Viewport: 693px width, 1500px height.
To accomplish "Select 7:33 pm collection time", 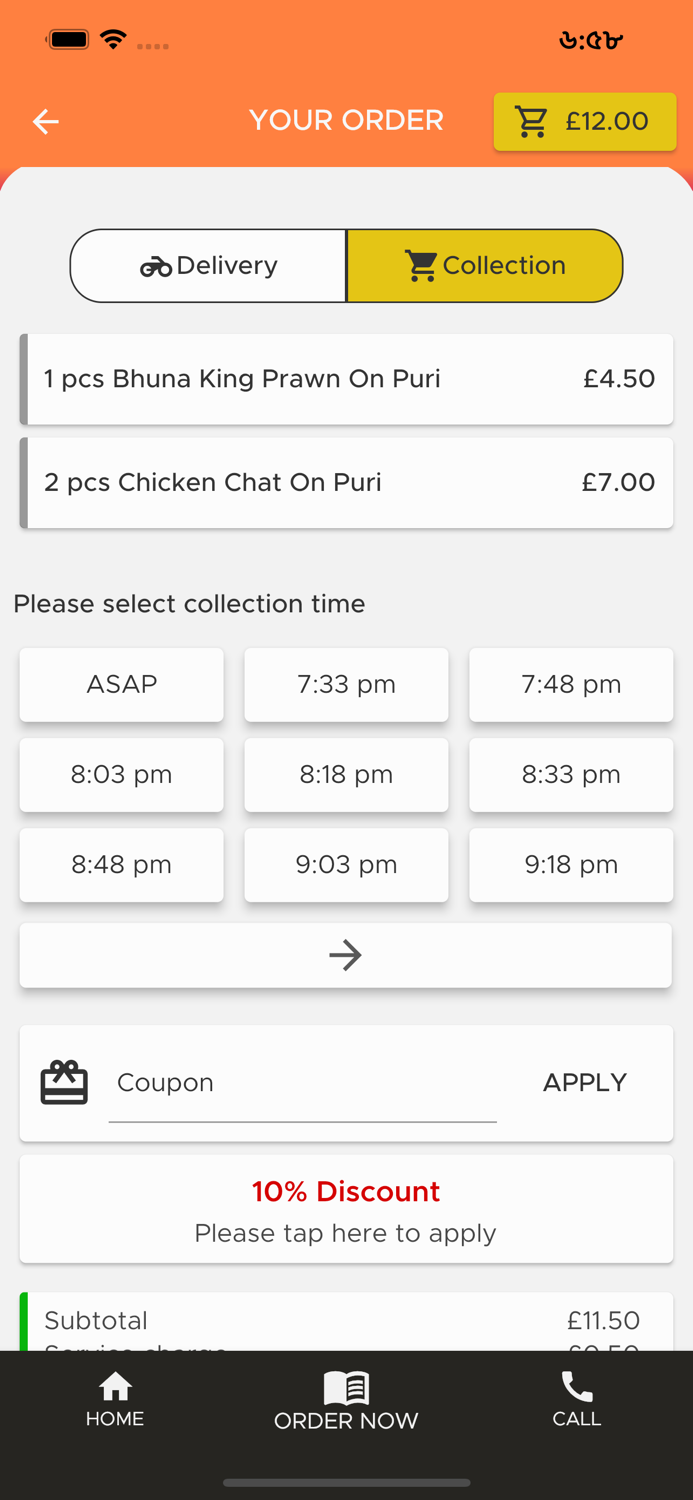I will 346,685.
